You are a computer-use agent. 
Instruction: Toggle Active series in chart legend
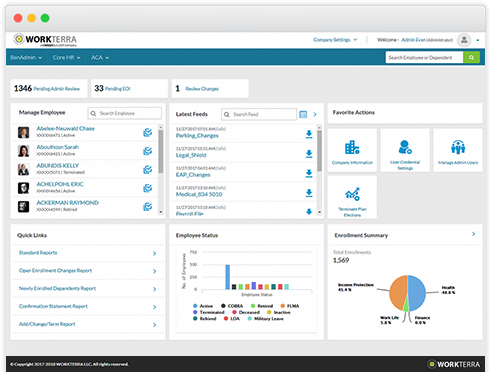(203, 306)
